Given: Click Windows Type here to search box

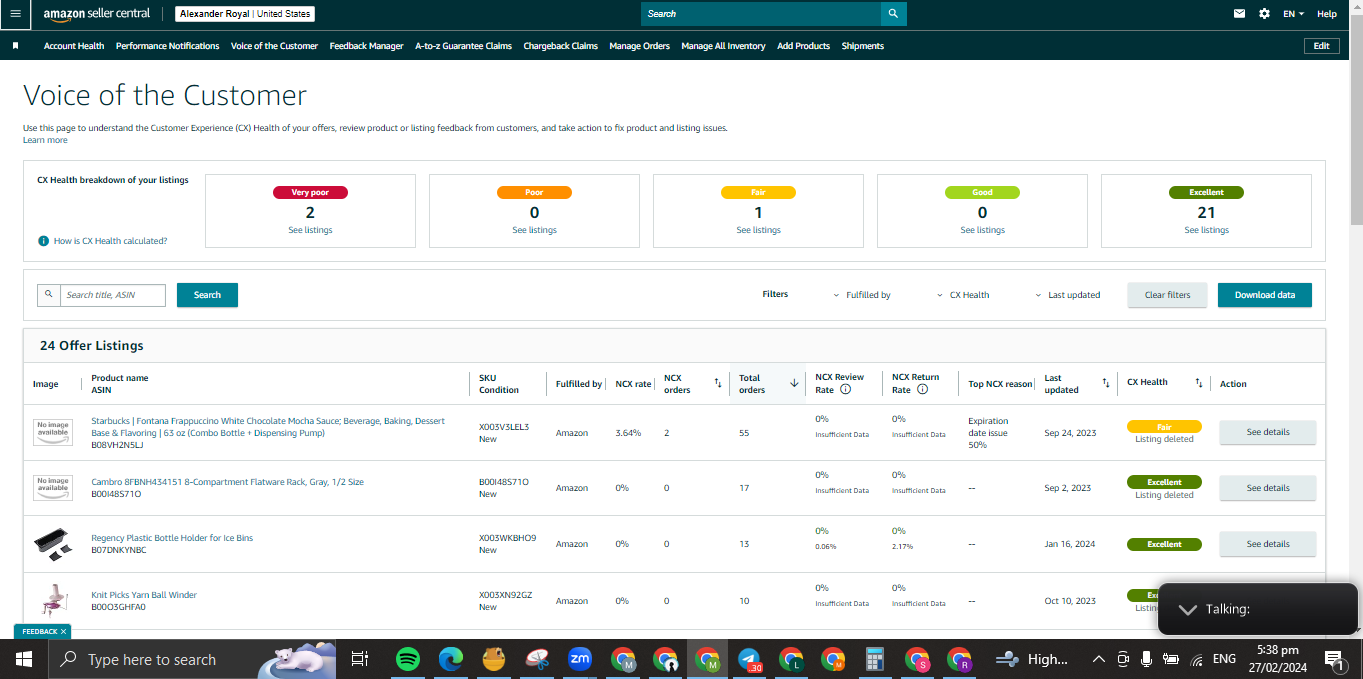Looking at the screenshot, I should click(x=150, y=659).
